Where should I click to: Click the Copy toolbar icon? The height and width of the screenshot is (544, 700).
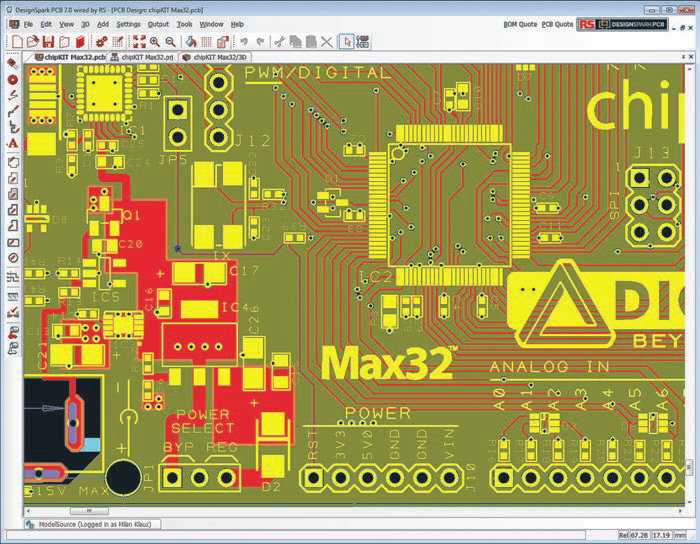[x=295, y=42]
